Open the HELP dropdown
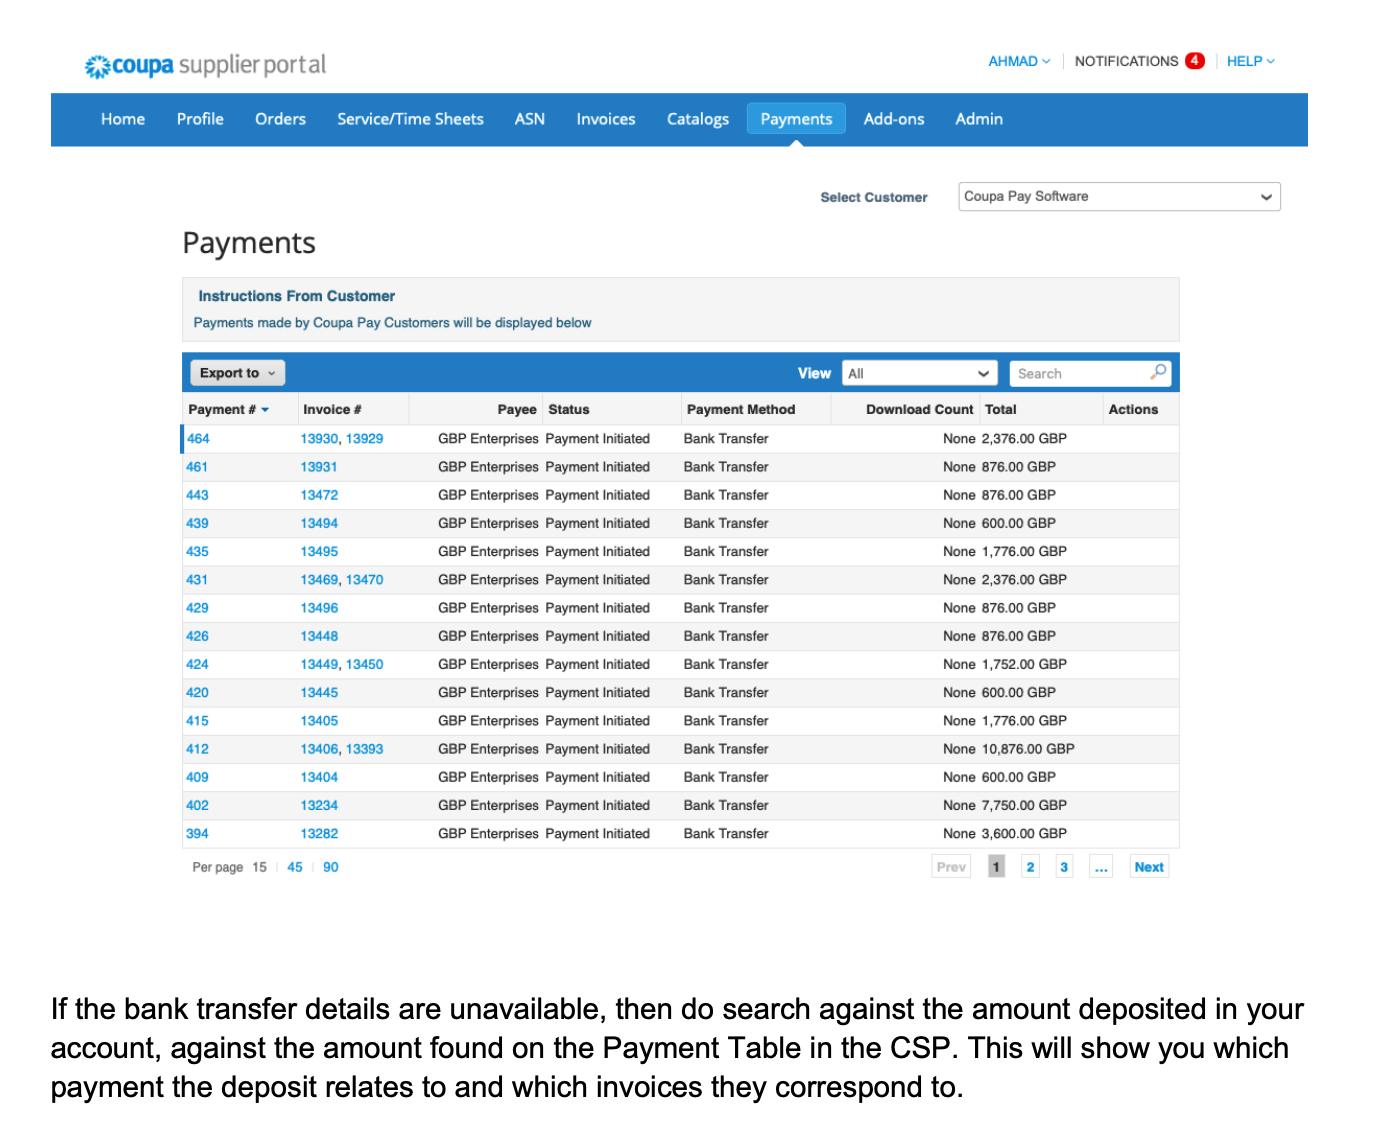 point(1250,61)
